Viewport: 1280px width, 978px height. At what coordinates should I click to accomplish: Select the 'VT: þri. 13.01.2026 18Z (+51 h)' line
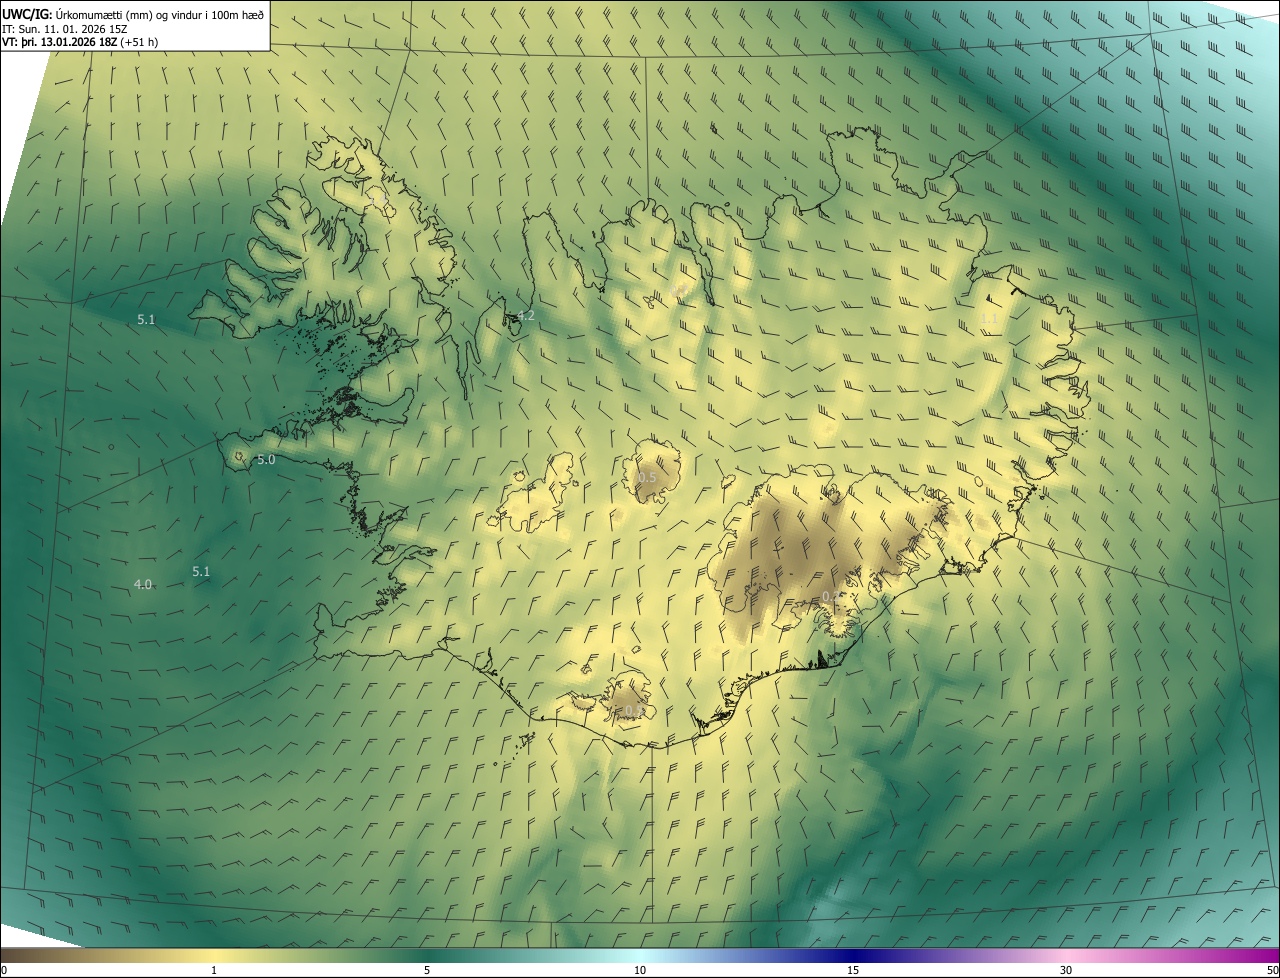(x=80, y=42)
